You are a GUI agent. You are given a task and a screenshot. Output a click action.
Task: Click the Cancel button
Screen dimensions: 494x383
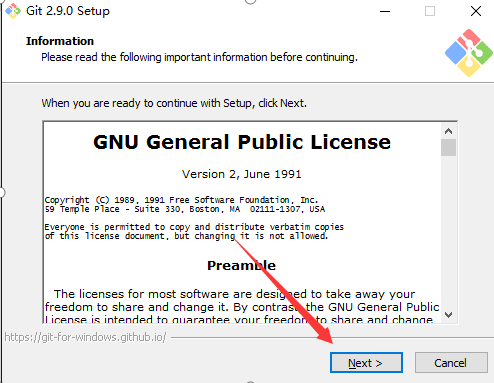click(451, 363)
